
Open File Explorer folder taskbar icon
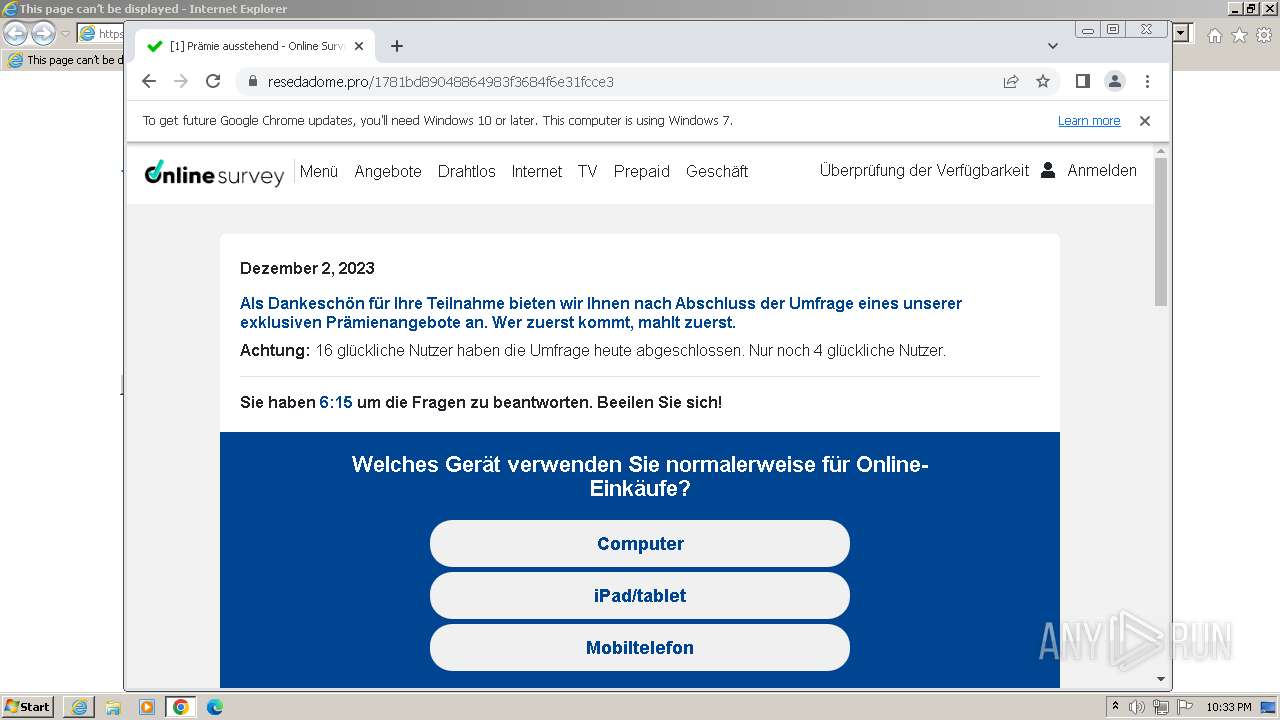pos(113,707)
